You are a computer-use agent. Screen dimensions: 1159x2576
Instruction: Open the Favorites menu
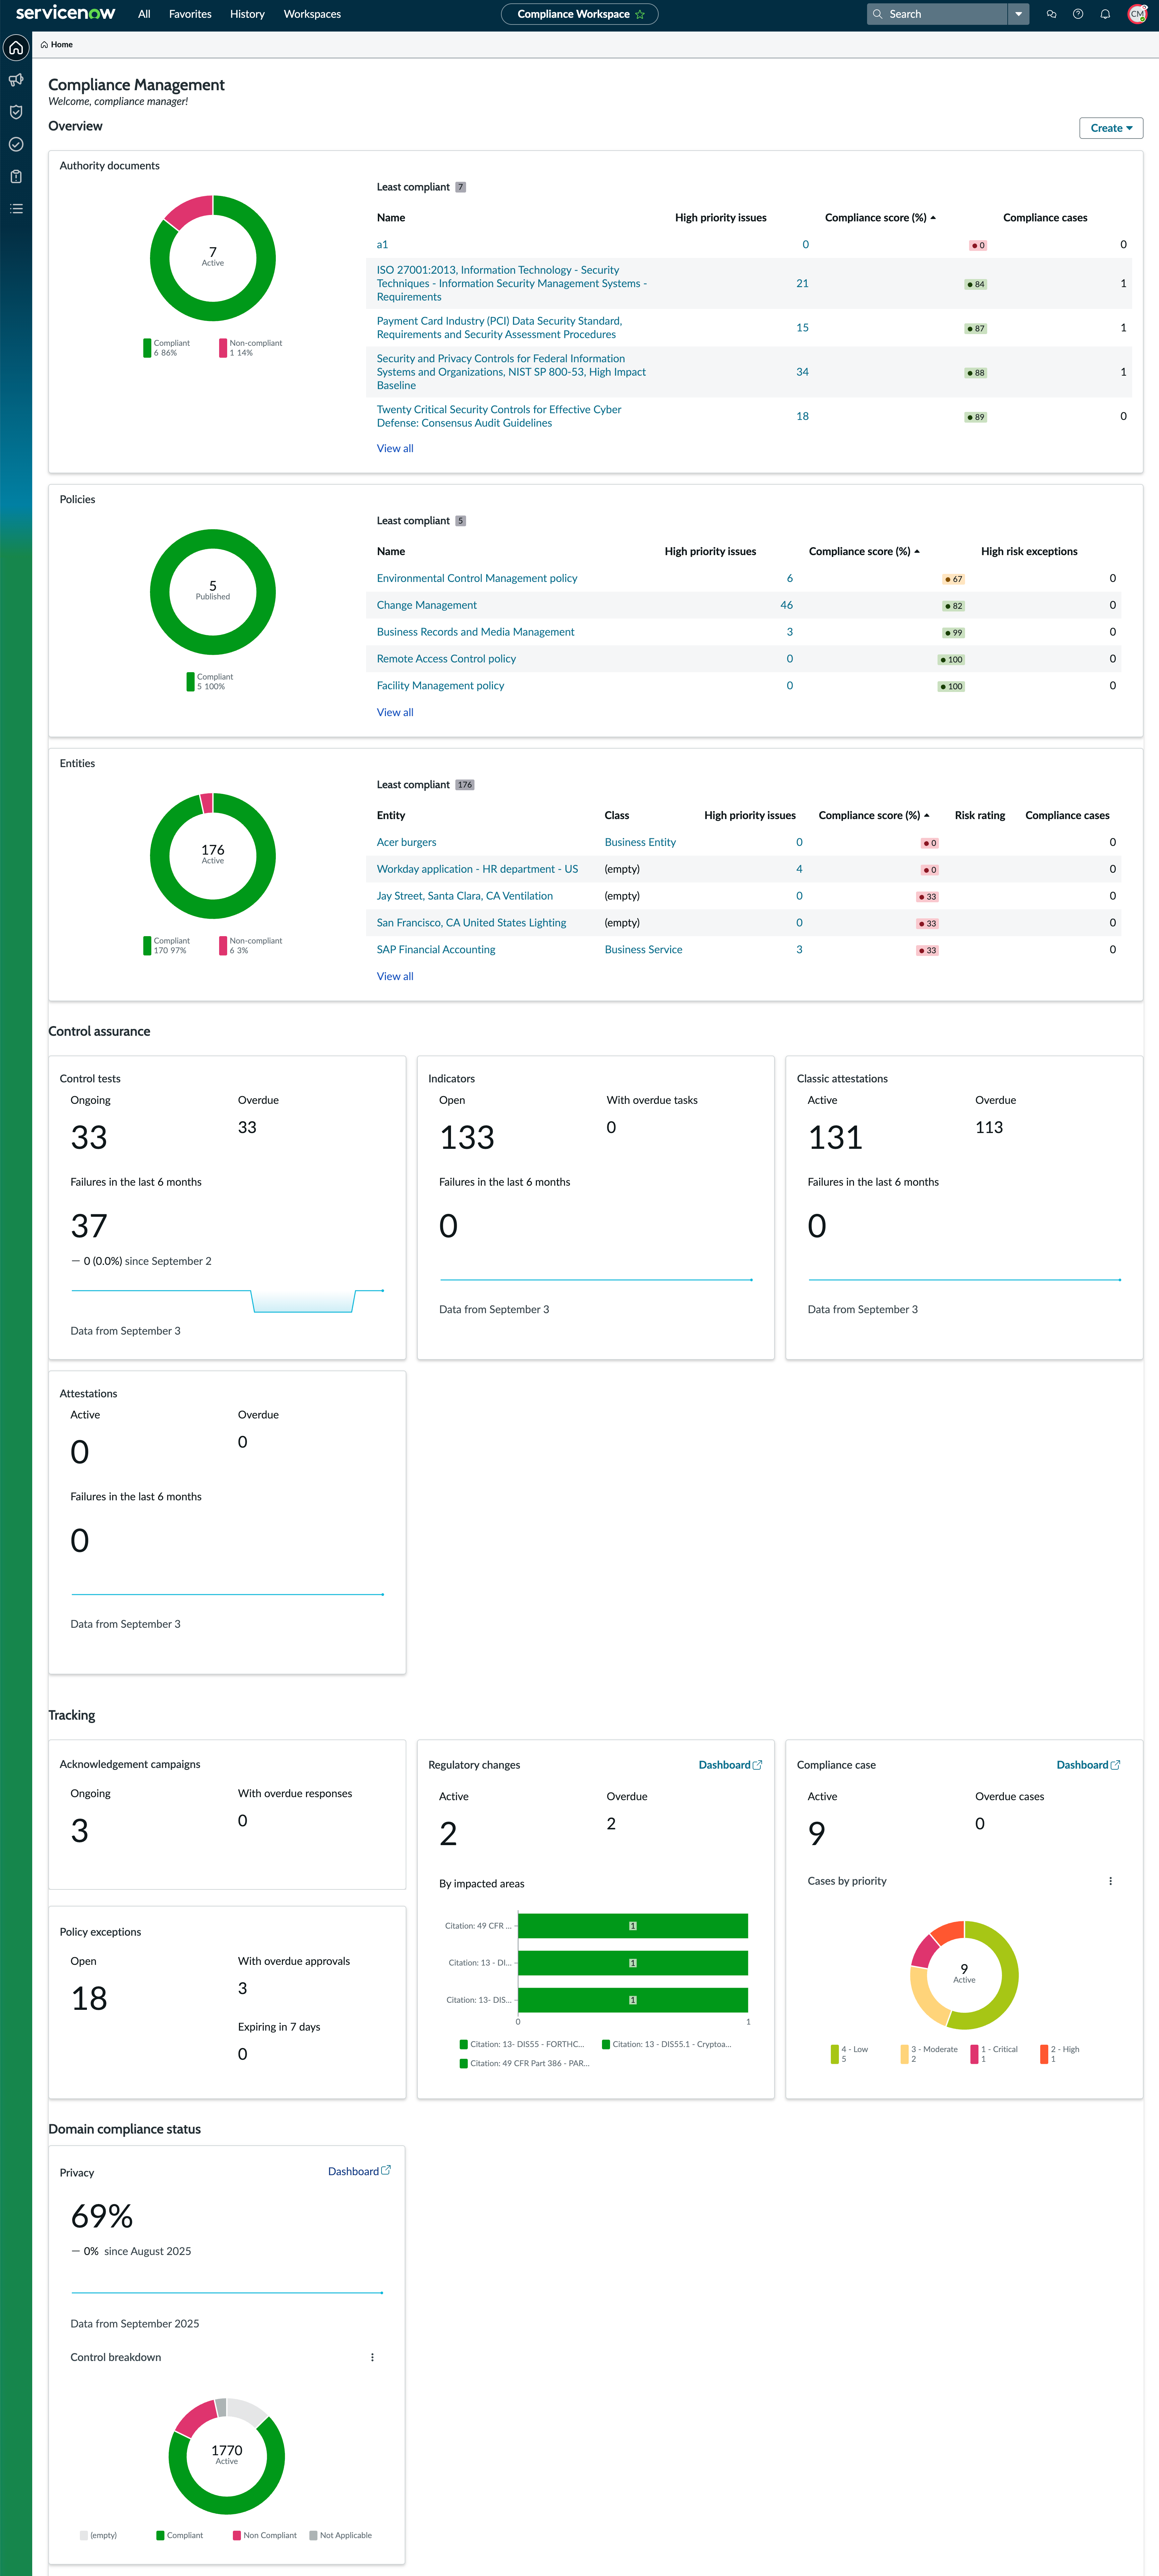coord(190,14)
